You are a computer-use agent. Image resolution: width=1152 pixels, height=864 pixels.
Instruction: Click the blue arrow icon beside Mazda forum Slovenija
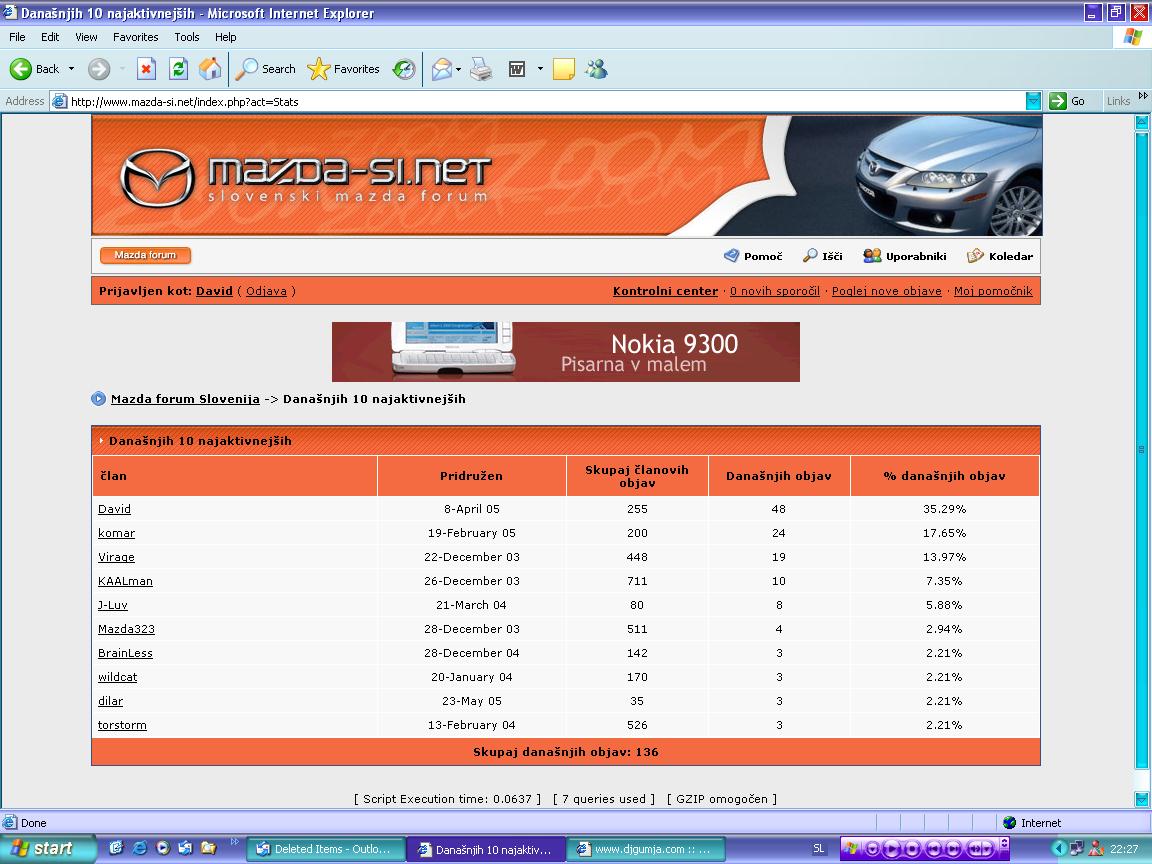(98, 399)
